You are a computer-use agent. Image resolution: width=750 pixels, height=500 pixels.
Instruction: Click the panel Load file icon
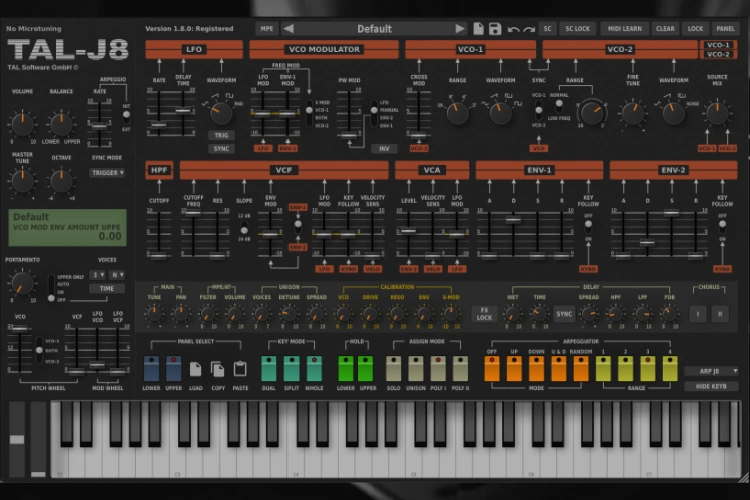tap(195, 369)
